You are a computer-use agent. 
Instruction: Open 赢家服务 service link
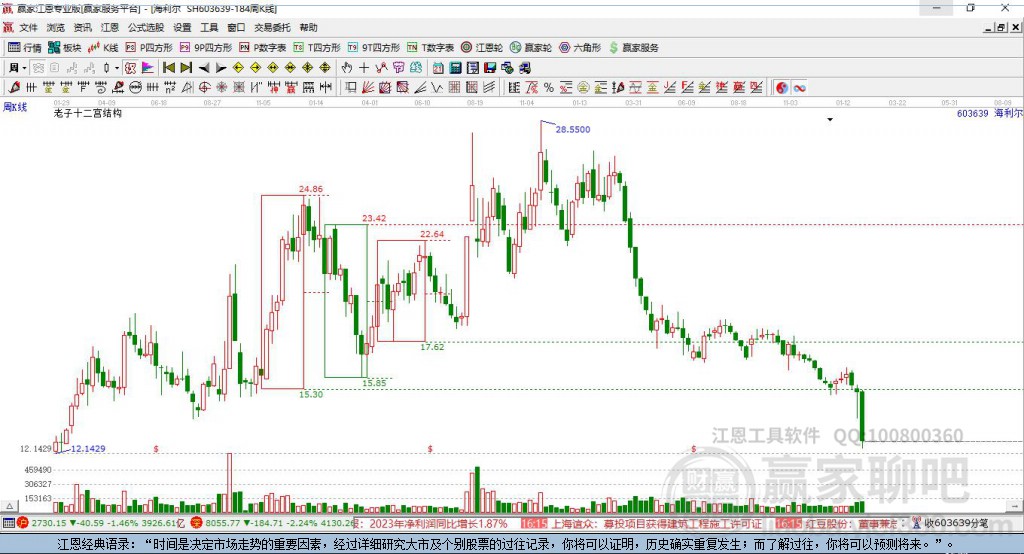point(633,48)
